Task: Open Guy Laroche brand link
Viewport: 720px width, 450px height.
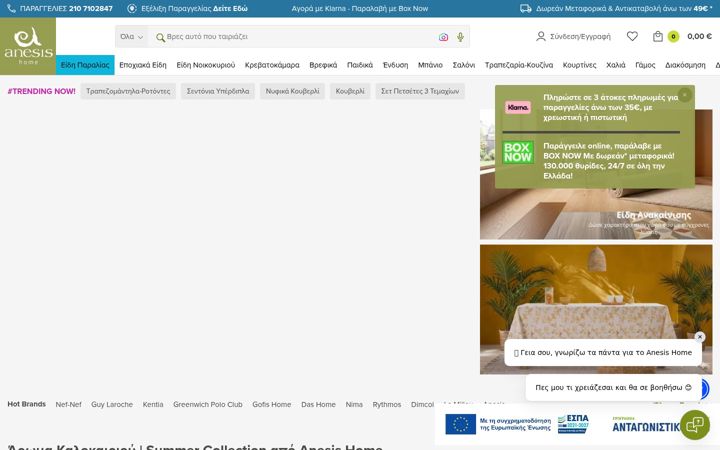Action: (x=112, y=405)
